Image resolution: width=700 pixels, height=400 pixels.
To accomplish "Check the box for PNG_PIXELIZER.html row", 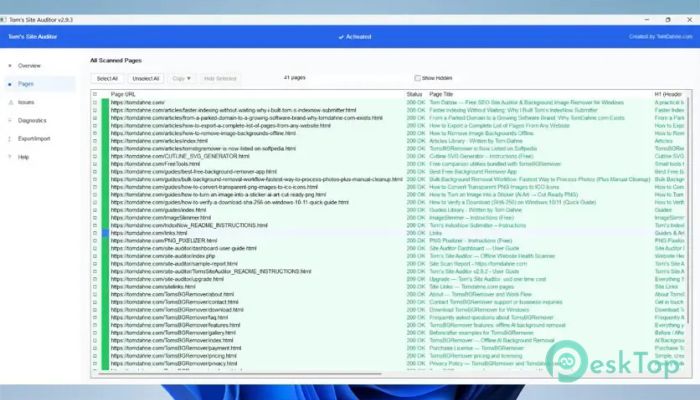I will point(95,241).
